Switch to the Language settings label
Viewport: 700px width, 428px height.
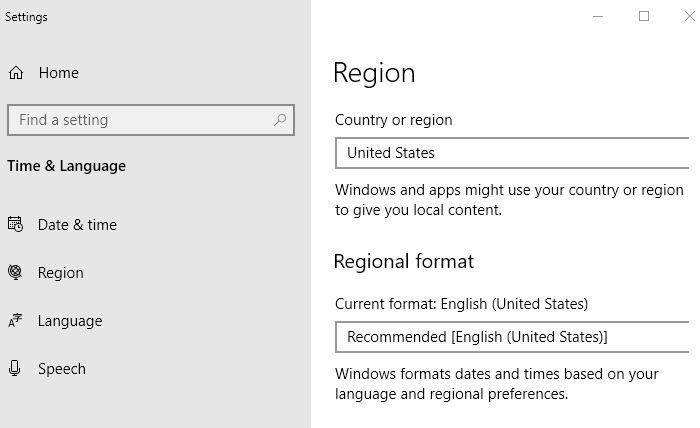pos(70,321)
